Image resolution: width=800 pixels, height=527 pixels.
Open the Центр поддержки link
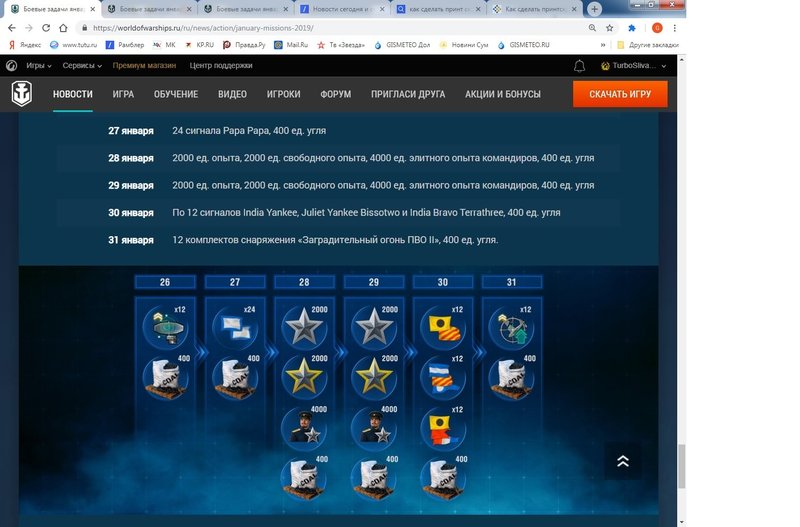click(221, 65)
